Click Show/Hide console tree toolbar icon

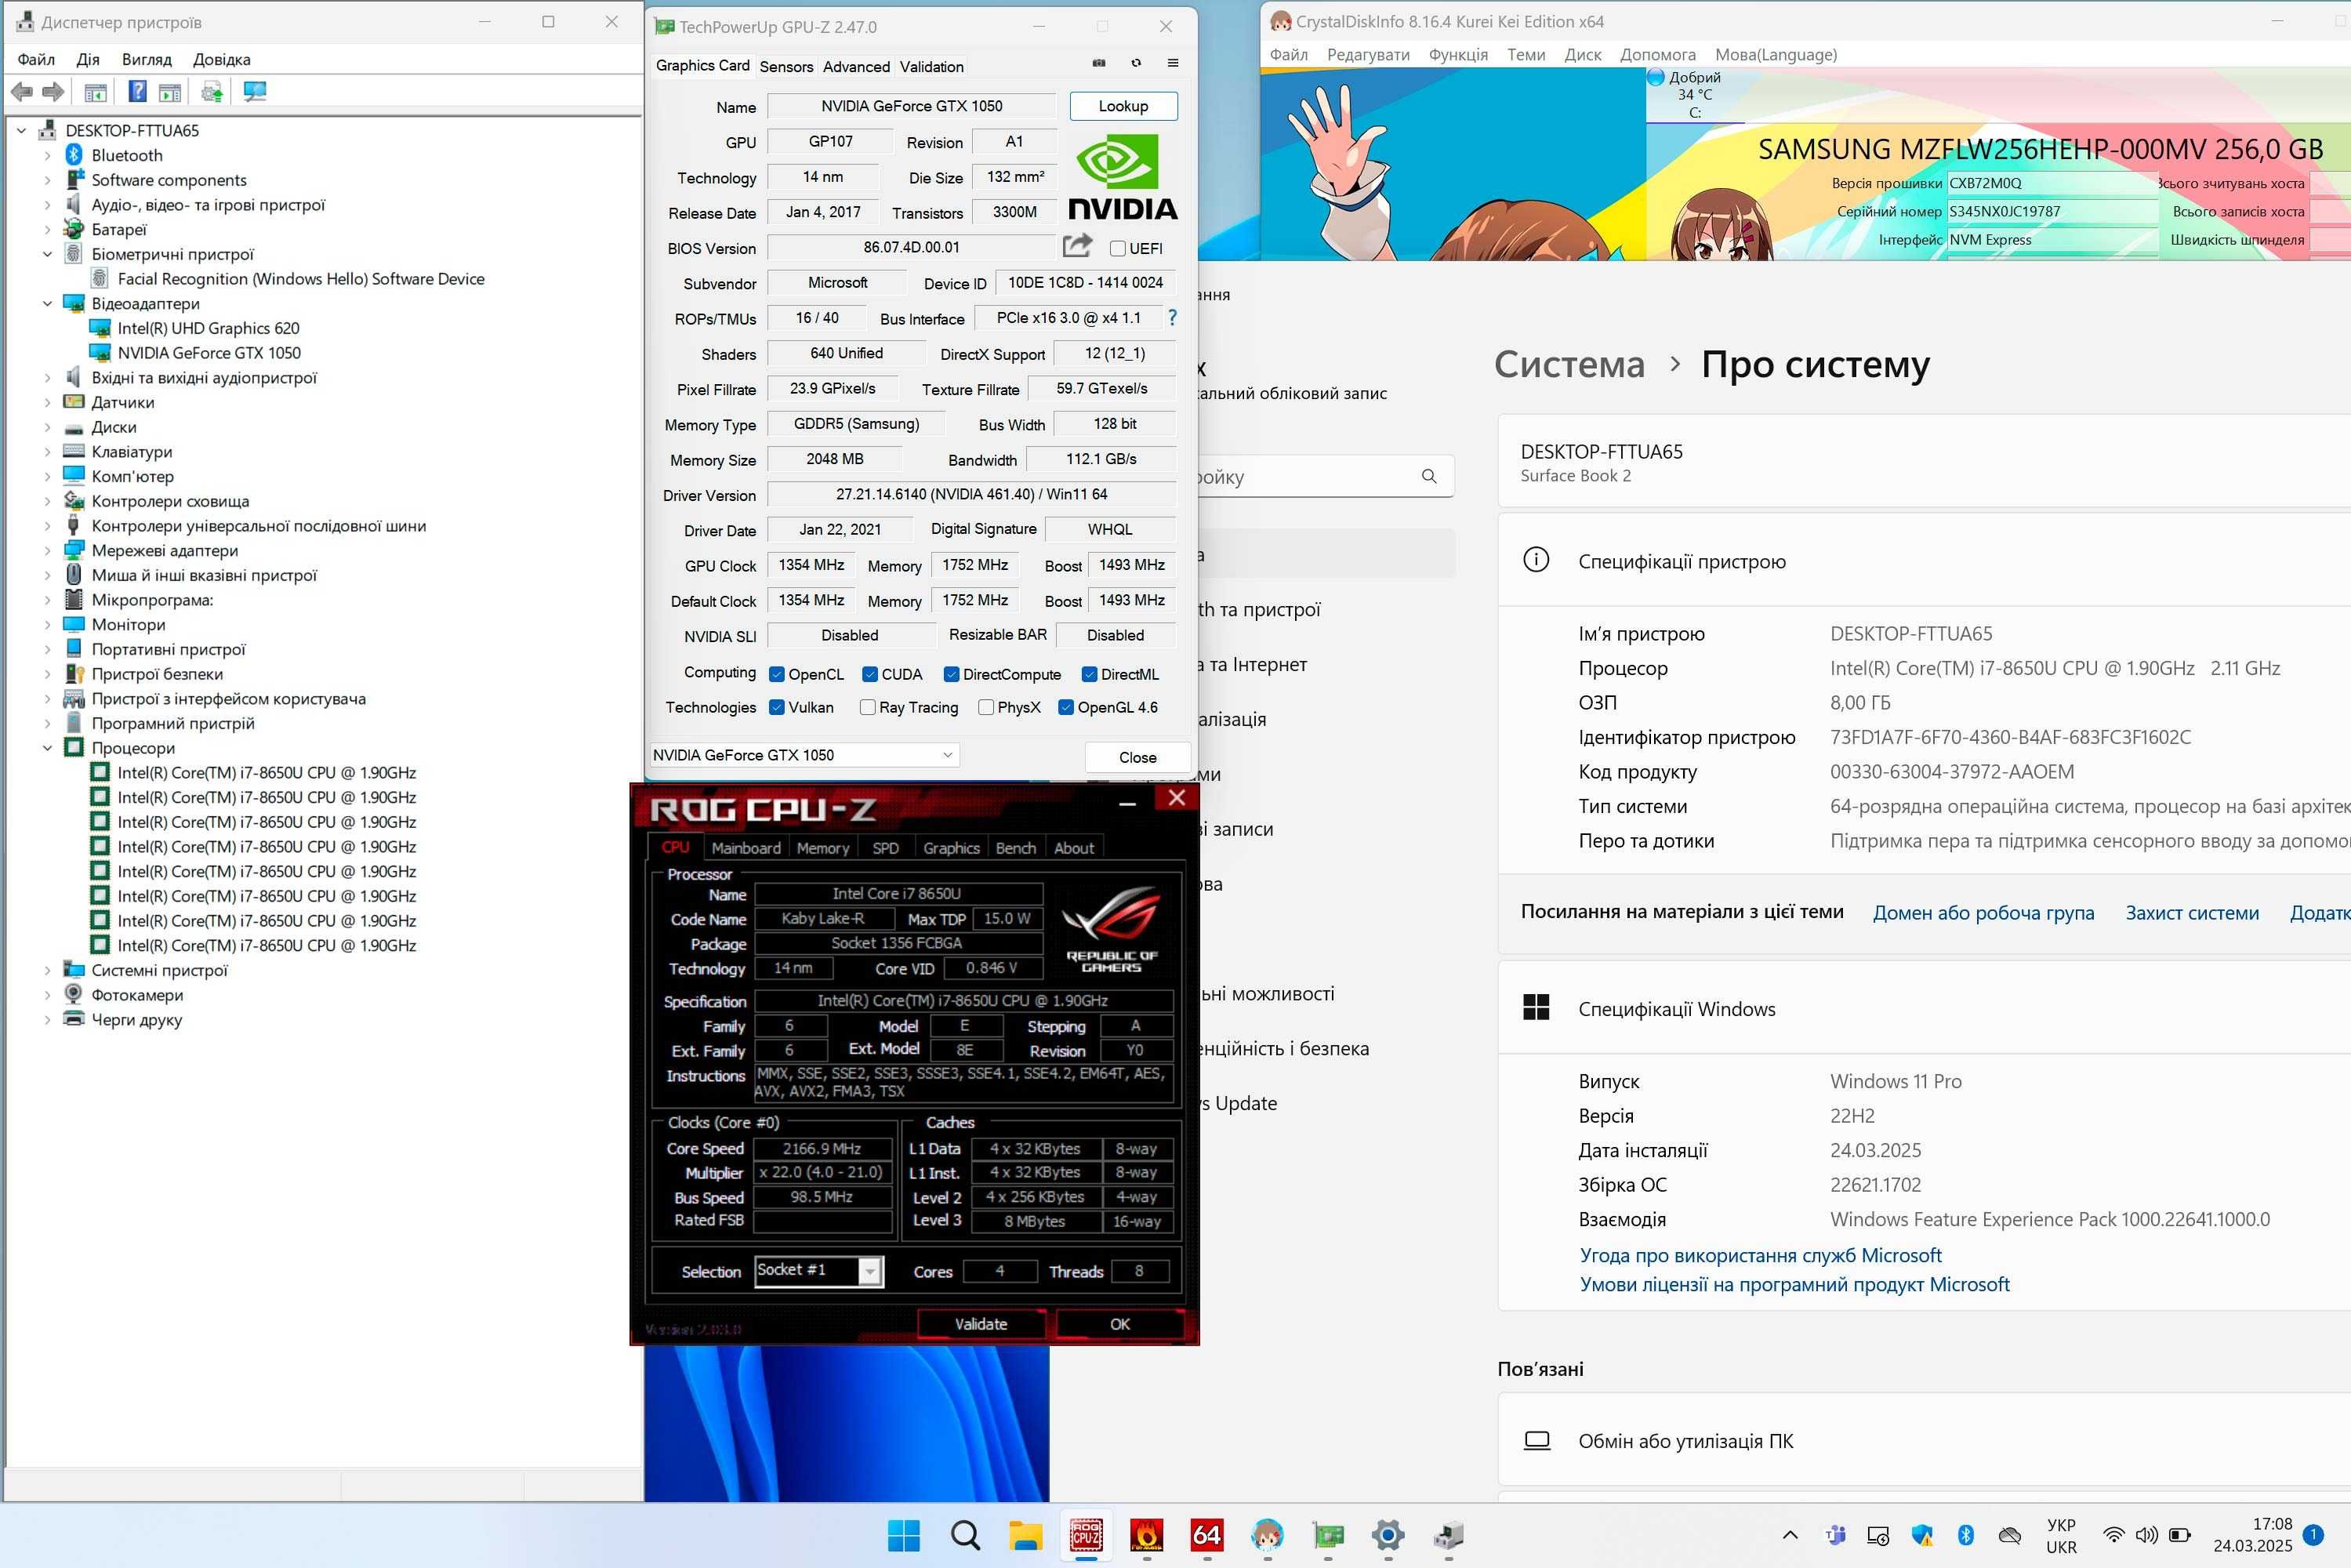tap(96, 92)
